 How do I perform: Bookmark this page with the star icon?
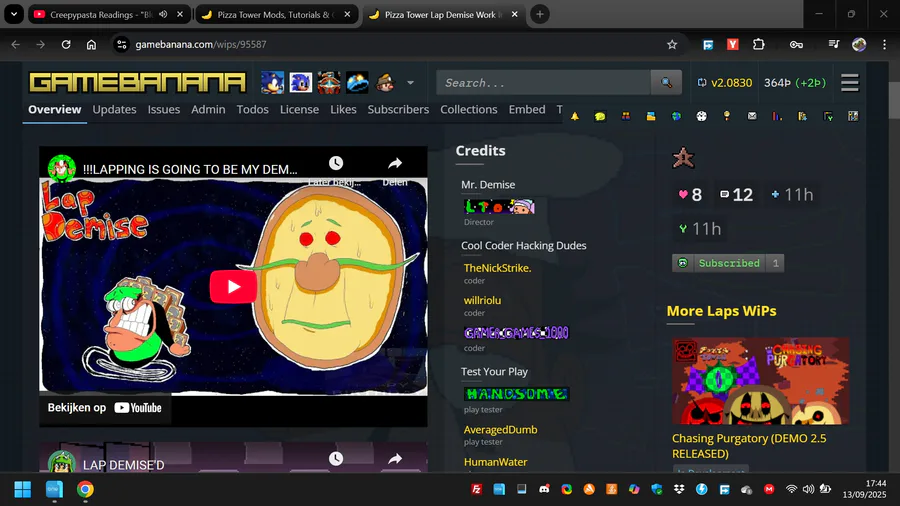672,44
